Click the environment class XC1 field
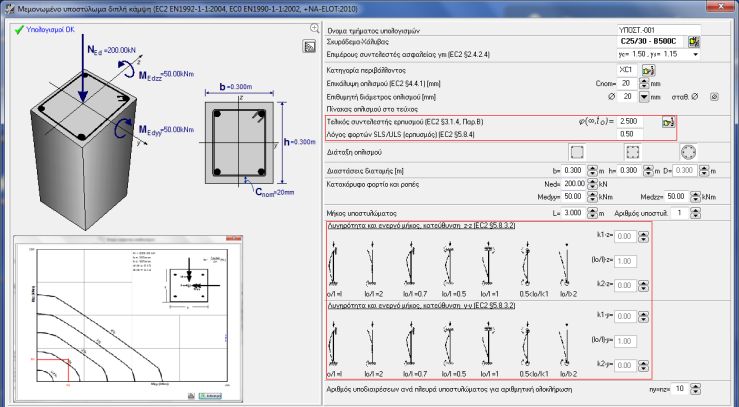 click(627, 70)
